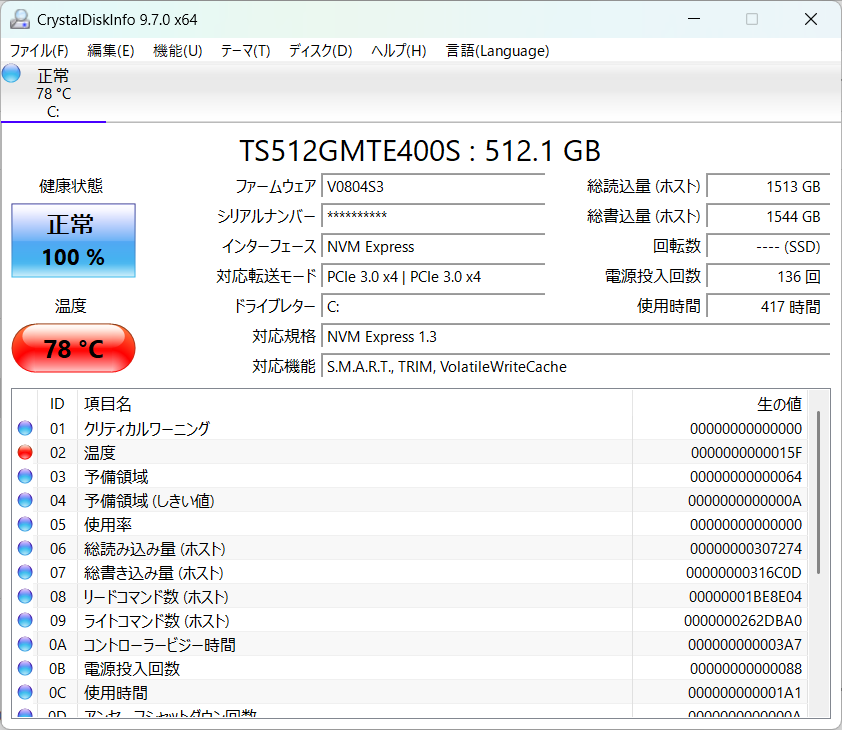Click status orb for コントローラービジー時間 row
Image resolution: width=842 pixels, height=730 pixels.
point(25,644)
